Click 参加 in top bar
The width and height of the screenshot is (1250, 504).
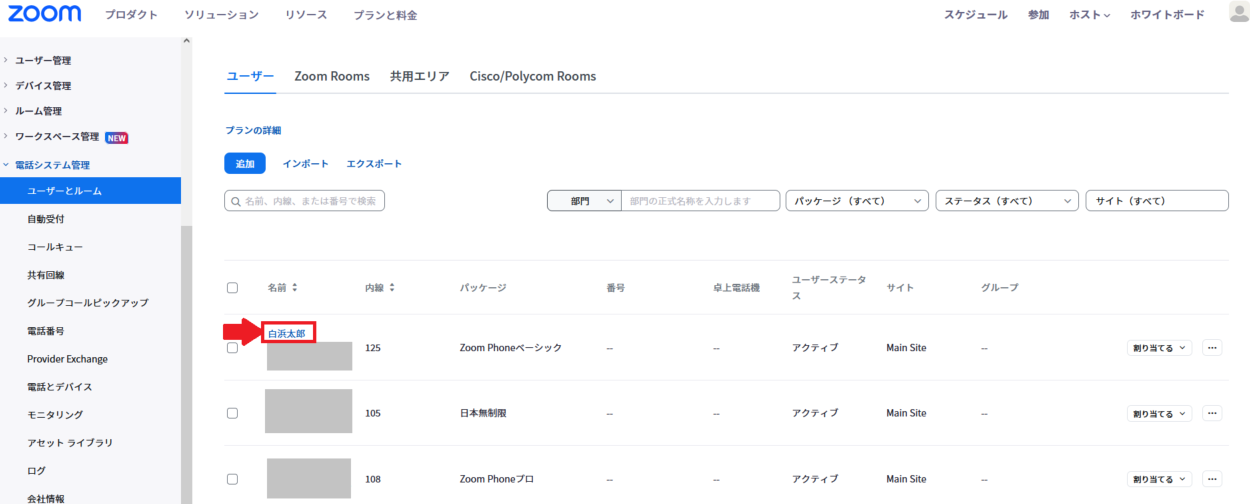pyautogui.click(x=1038, y=15)
